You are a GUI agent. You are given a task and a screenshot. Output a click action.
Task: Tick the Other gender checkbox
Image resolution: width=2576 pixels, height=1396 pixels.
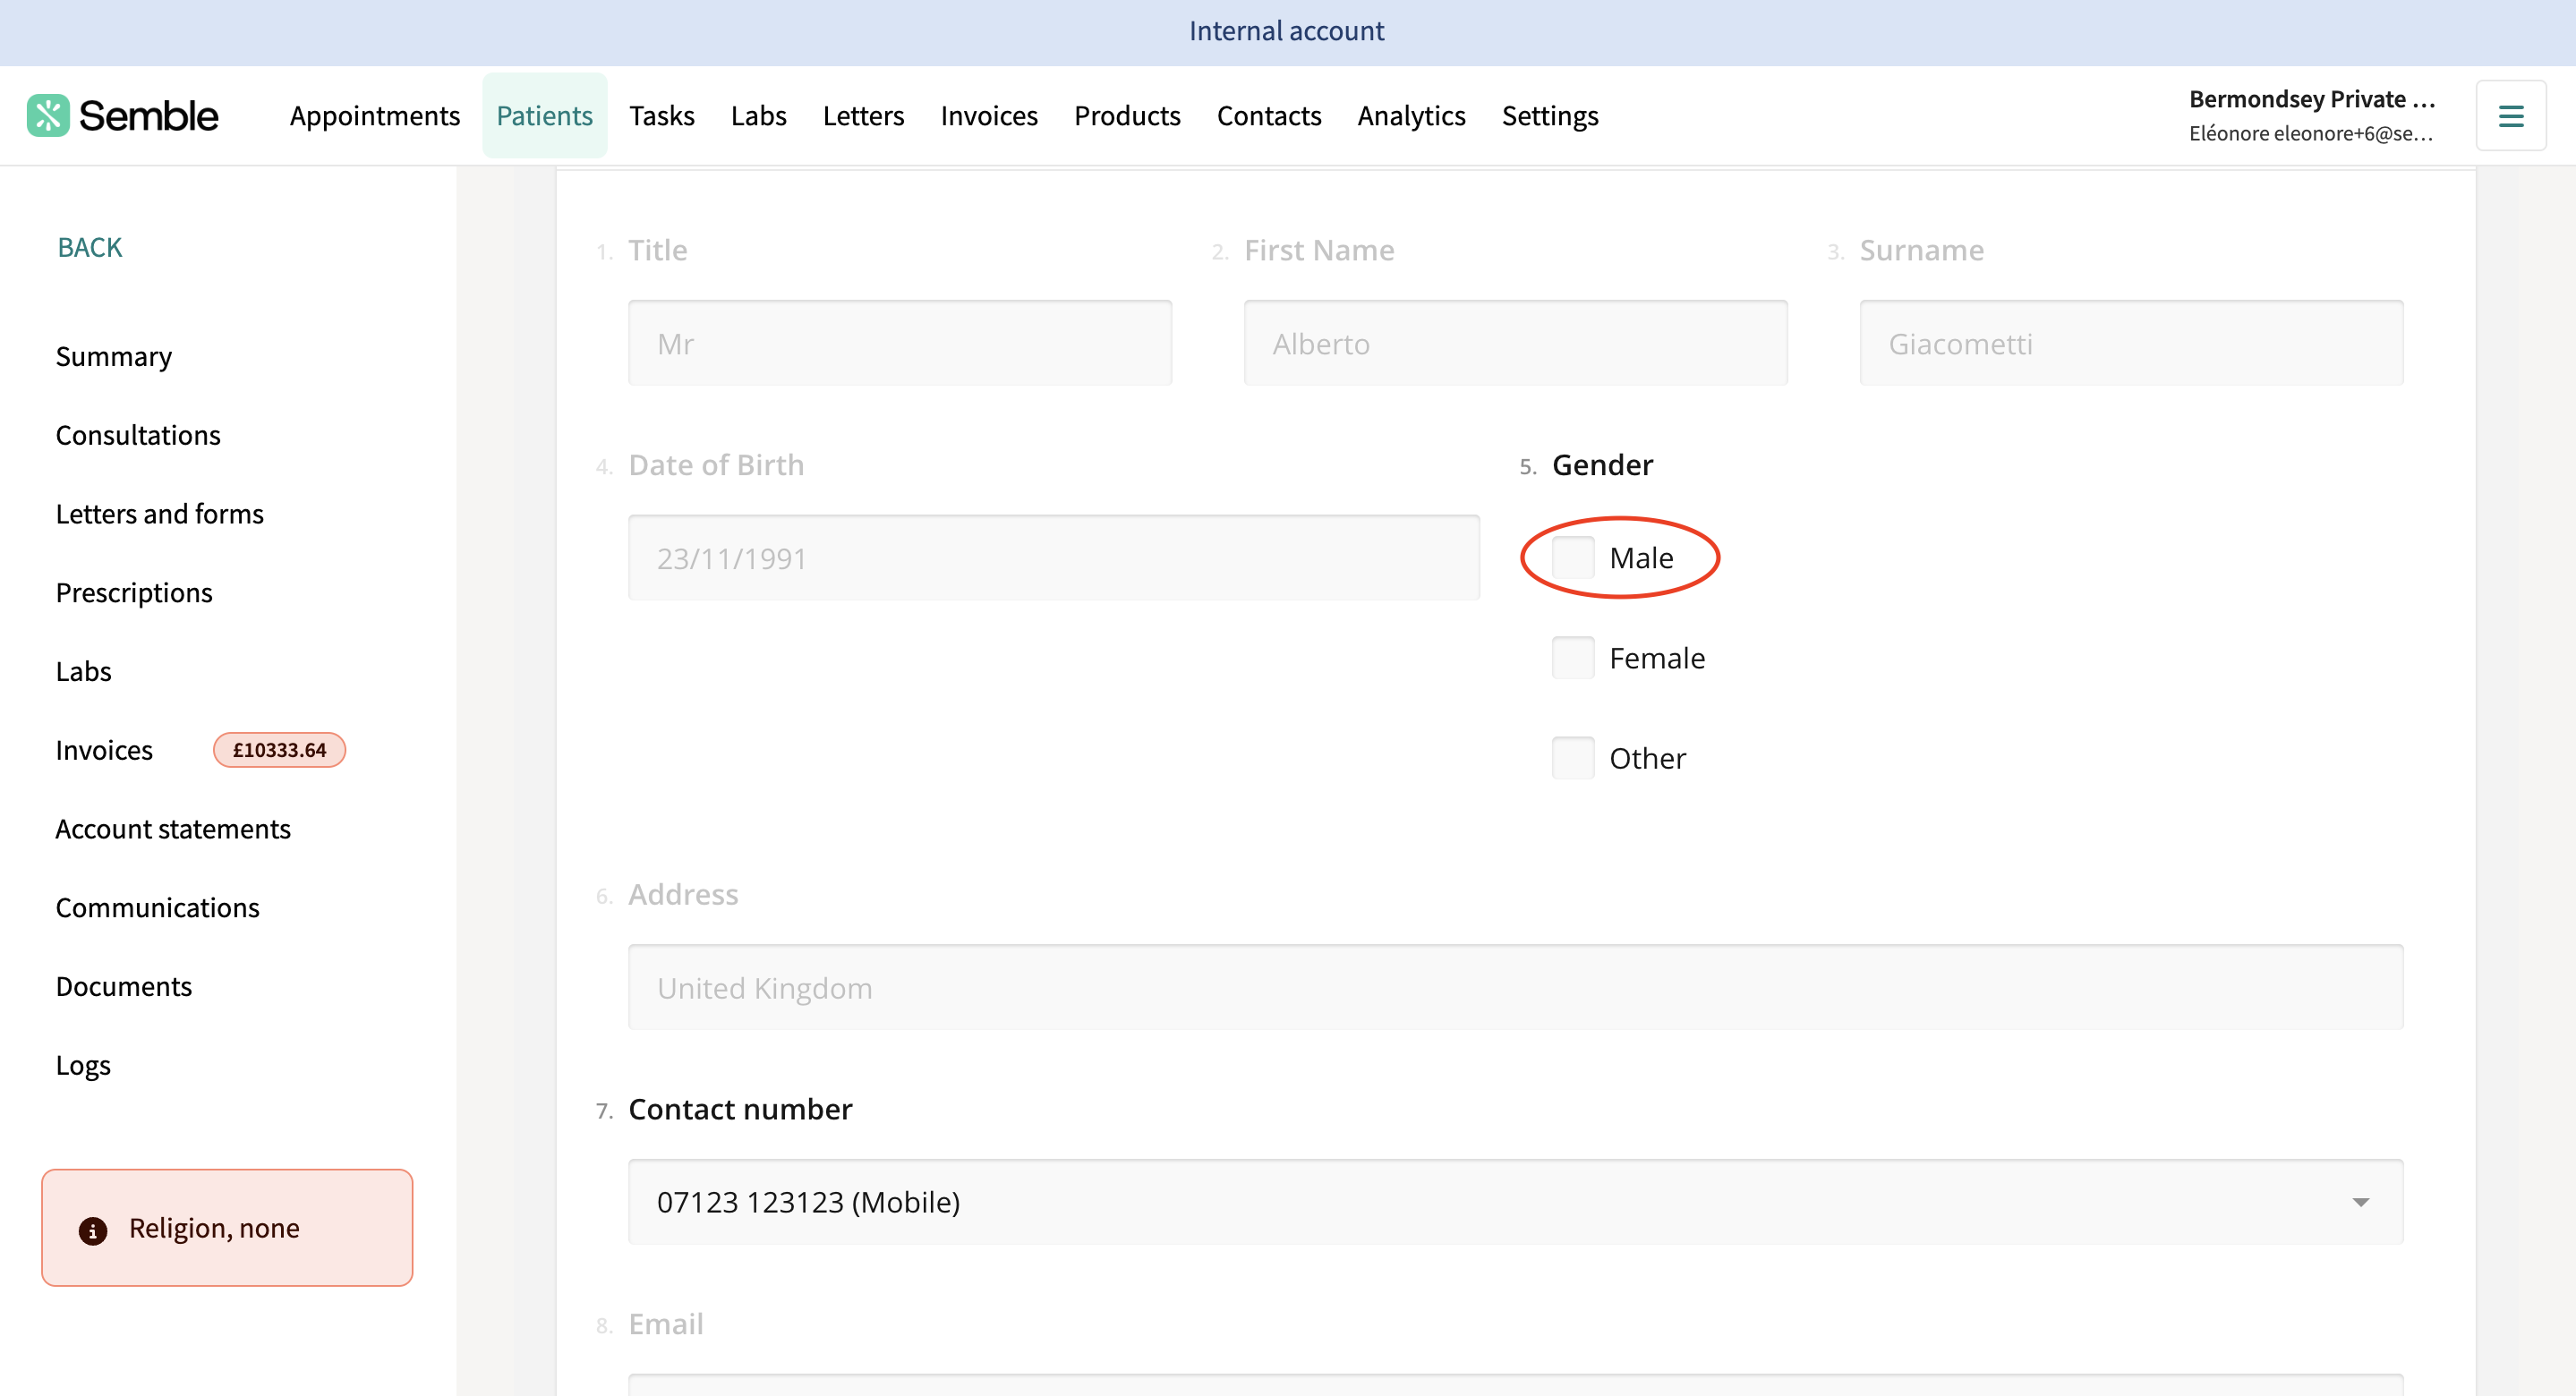pos(1573,757)
